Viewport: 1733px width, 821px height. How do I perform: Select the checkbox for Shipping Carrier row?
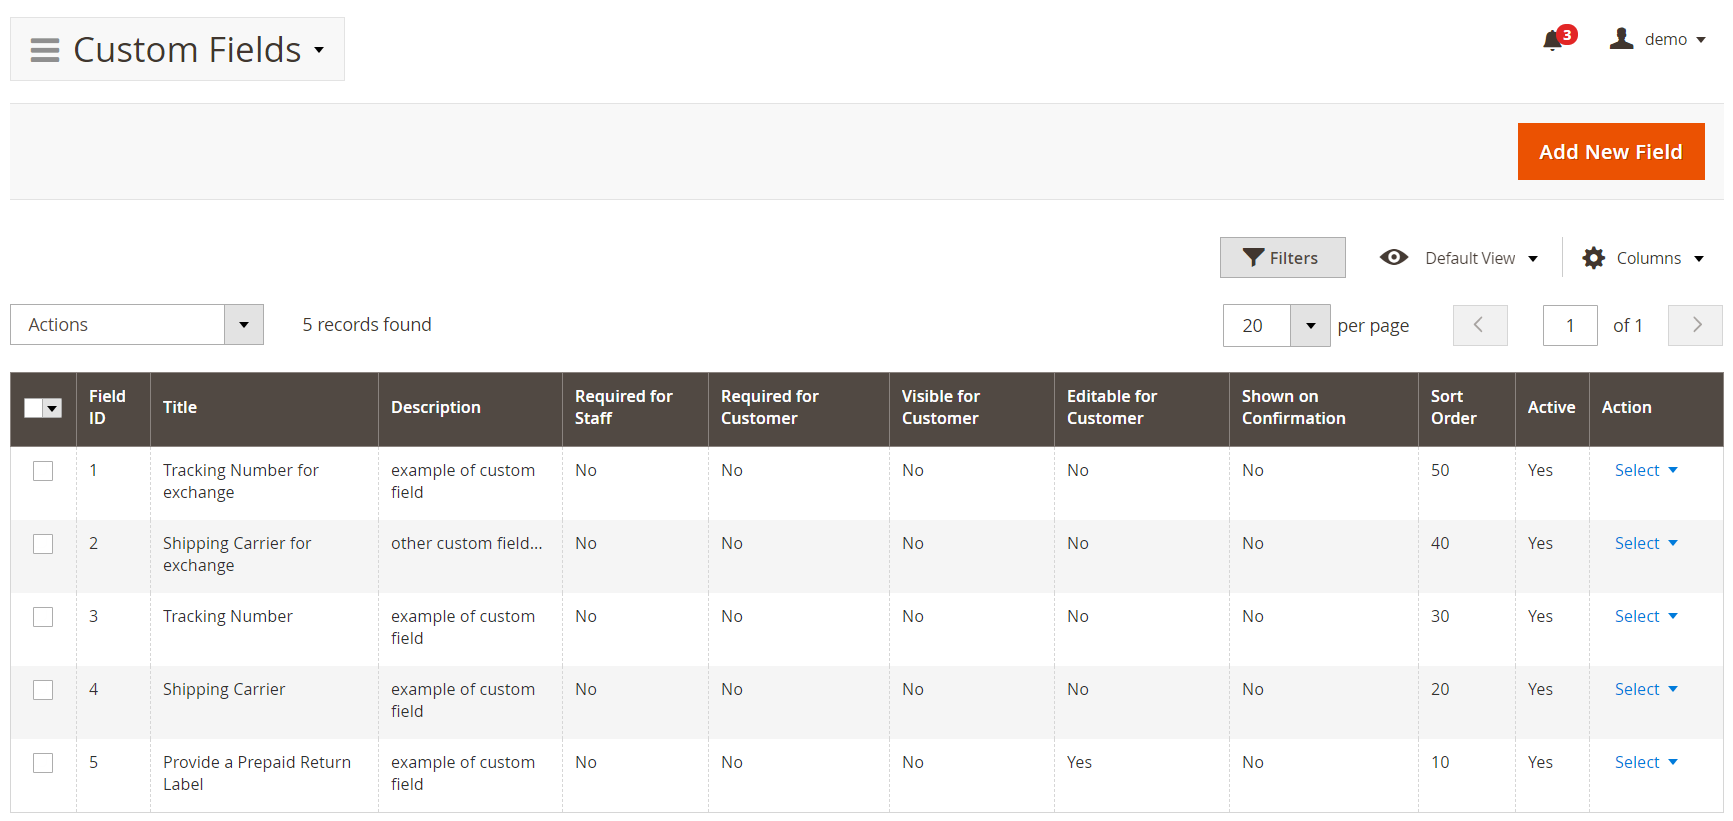point(43,690)
